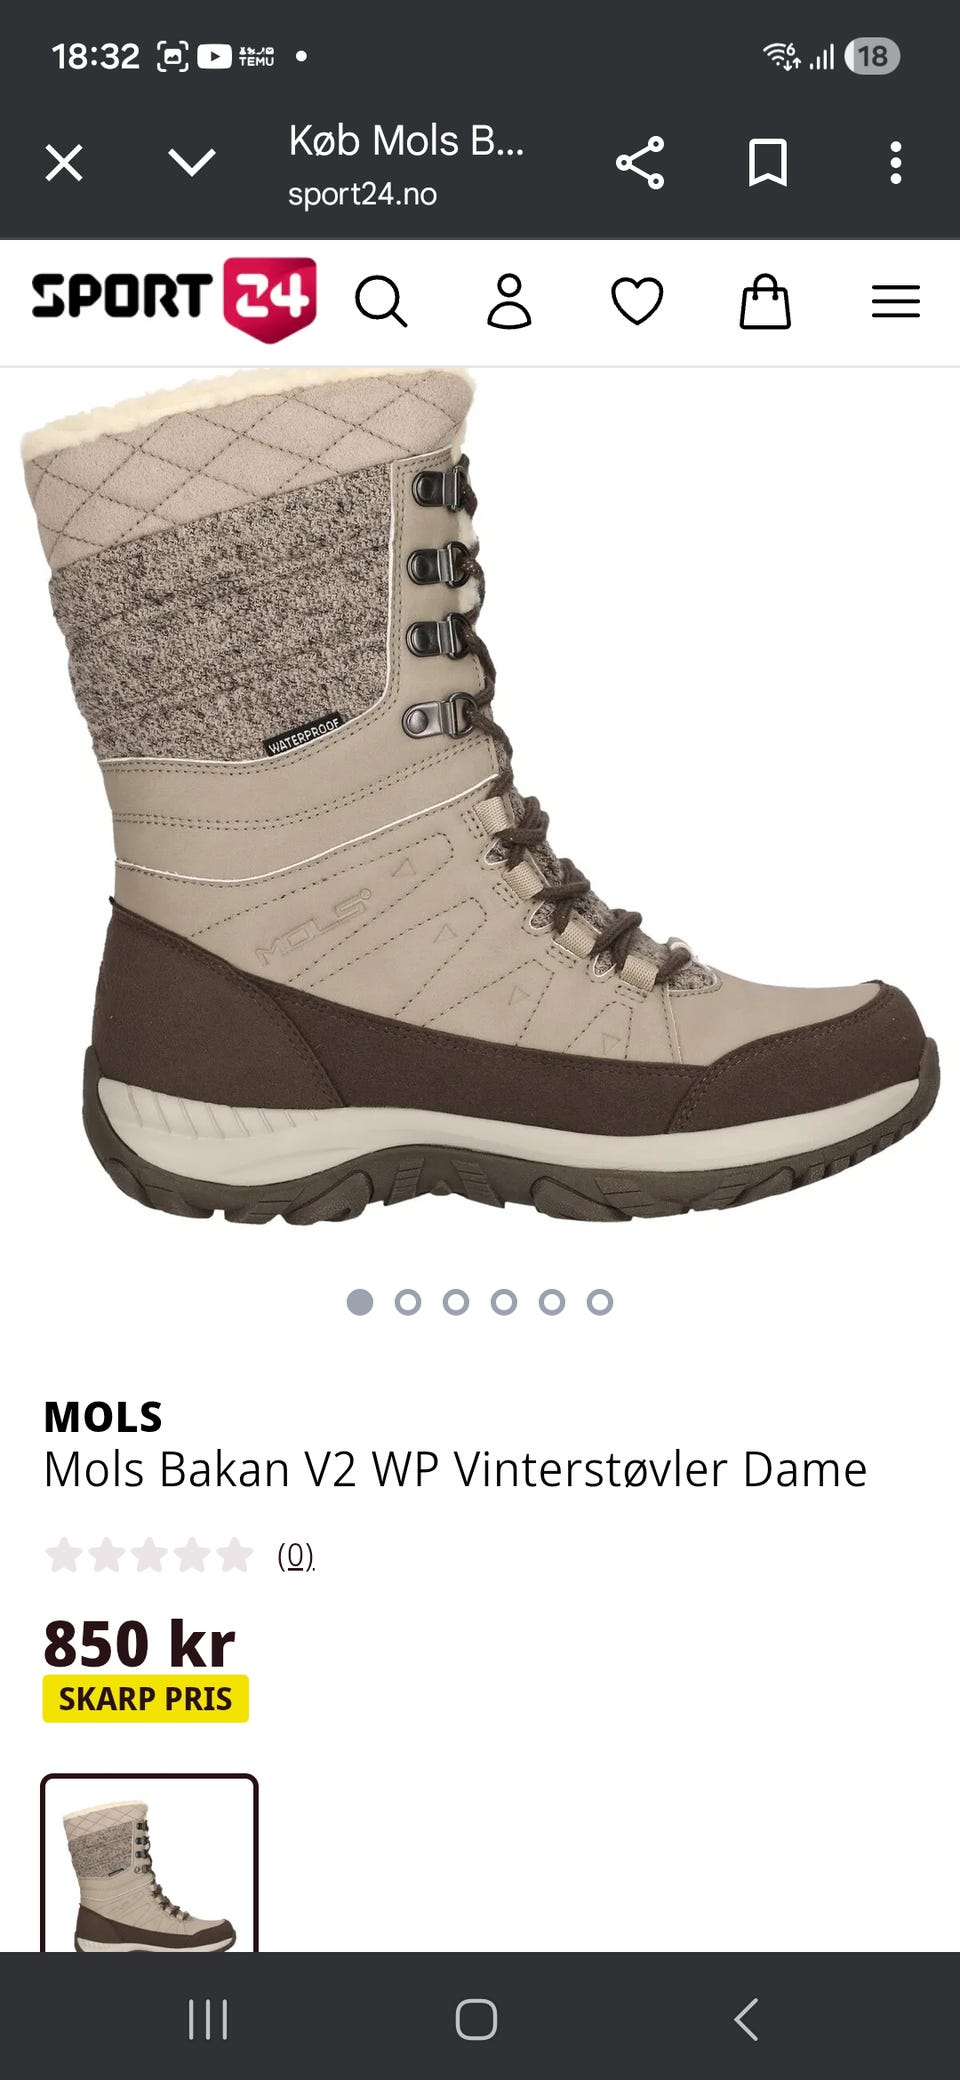Open the hamburger menu
Image resolution: width=960 pixels, height=2080 pixels.
pos(895,301)
